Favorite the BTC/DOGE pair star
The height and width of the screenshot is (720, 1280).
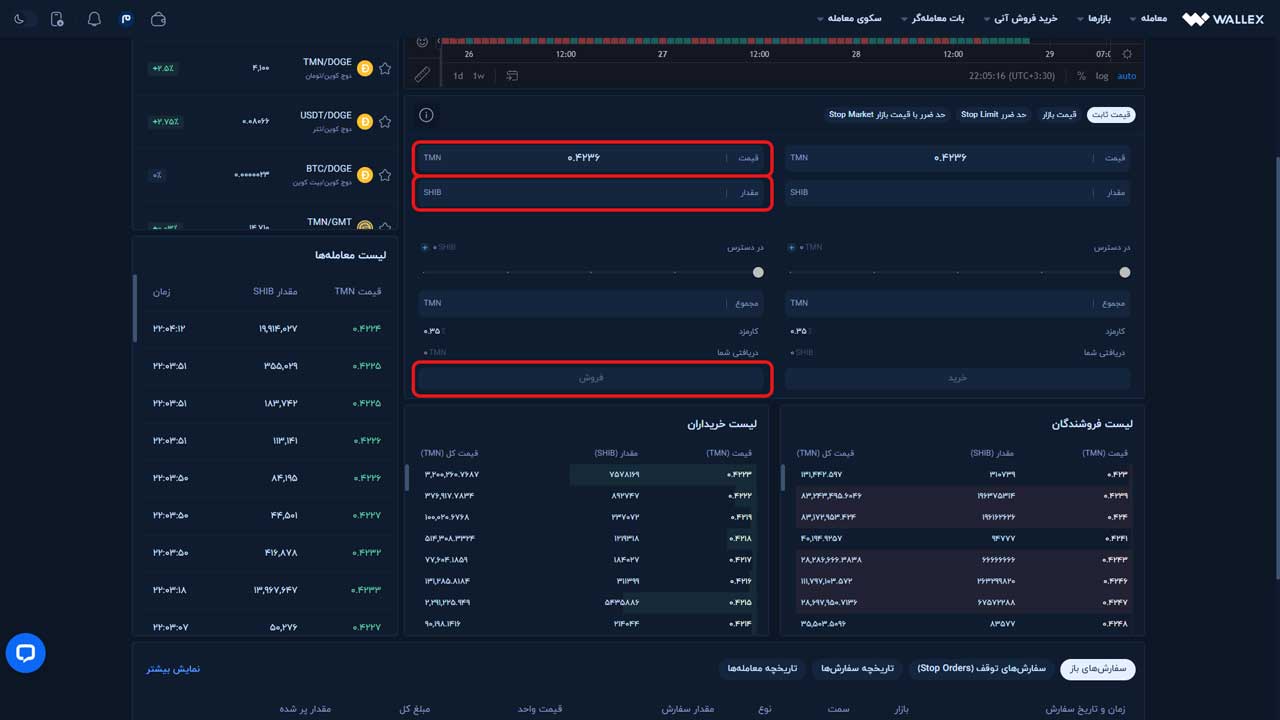385,174
